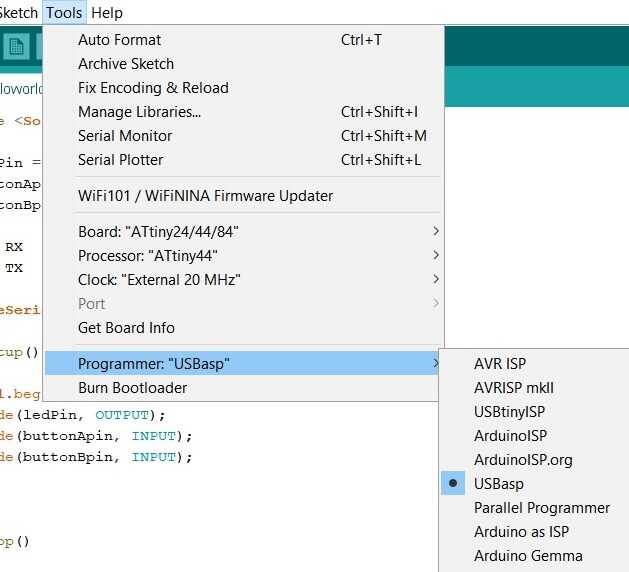Select Burn Bootloader
This screenshot has height=572, width=629.
pyautogui.click(x=132, y=388)
